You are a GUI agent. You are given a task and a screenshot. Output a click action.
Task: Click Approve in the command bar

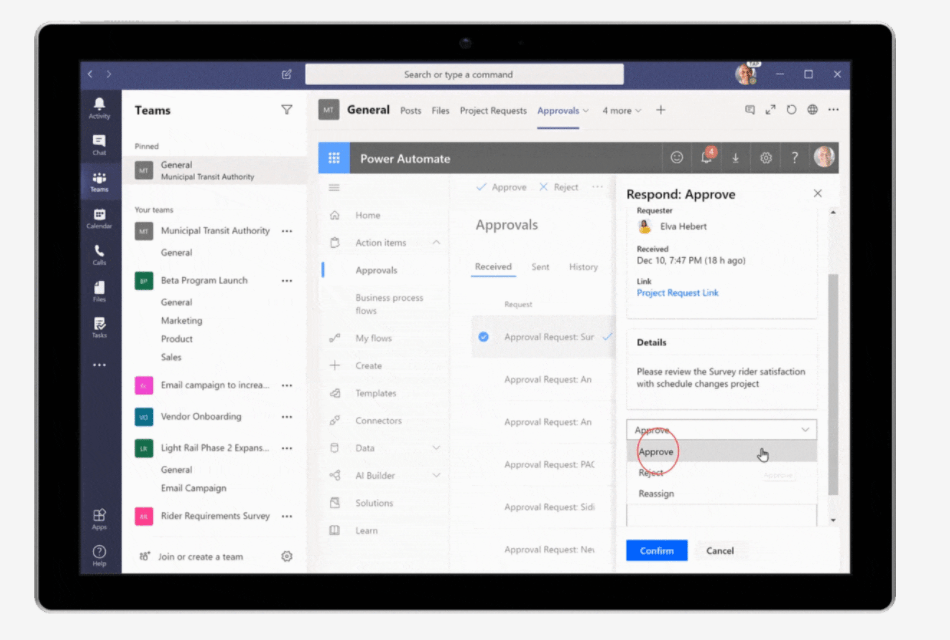pos(502,187)
